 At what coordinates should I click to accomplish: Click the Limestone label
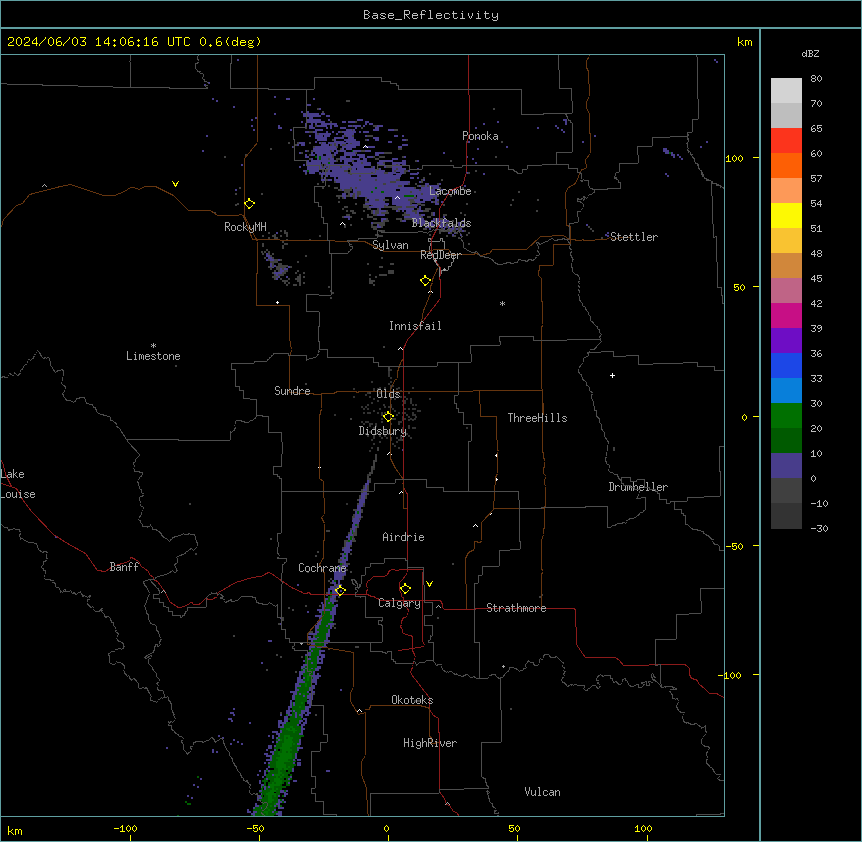pos(153,356)
